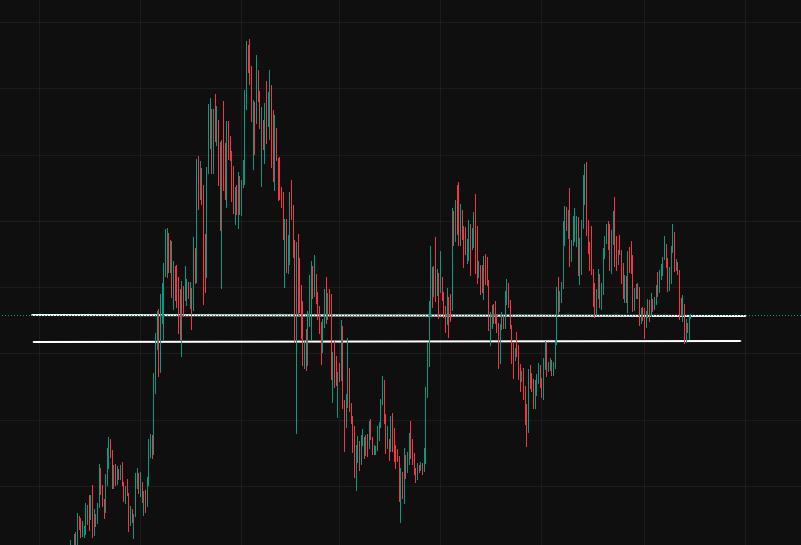Click the peak of the third rally
Screen dimensions: 801x545
pyautogui.click(x=585, y=165)
